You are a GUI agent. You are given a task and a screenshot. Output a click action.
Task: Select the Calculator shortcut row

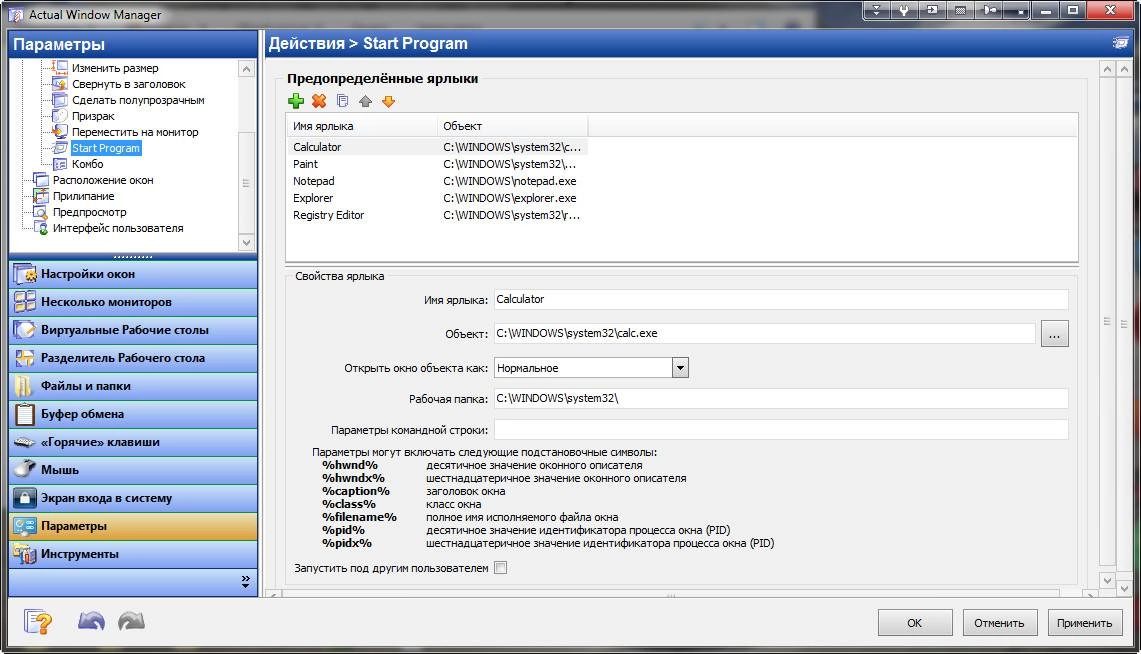pos(437,147)
